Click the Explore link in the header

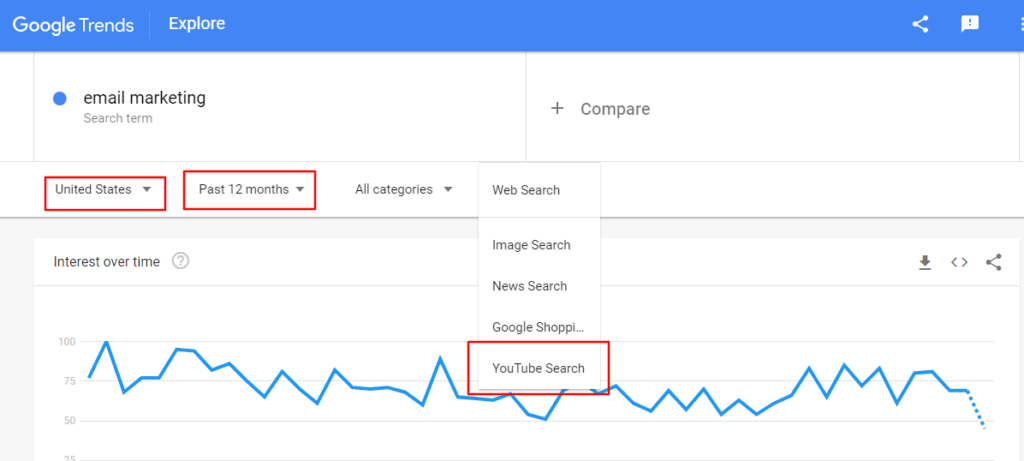coord(197,23)
